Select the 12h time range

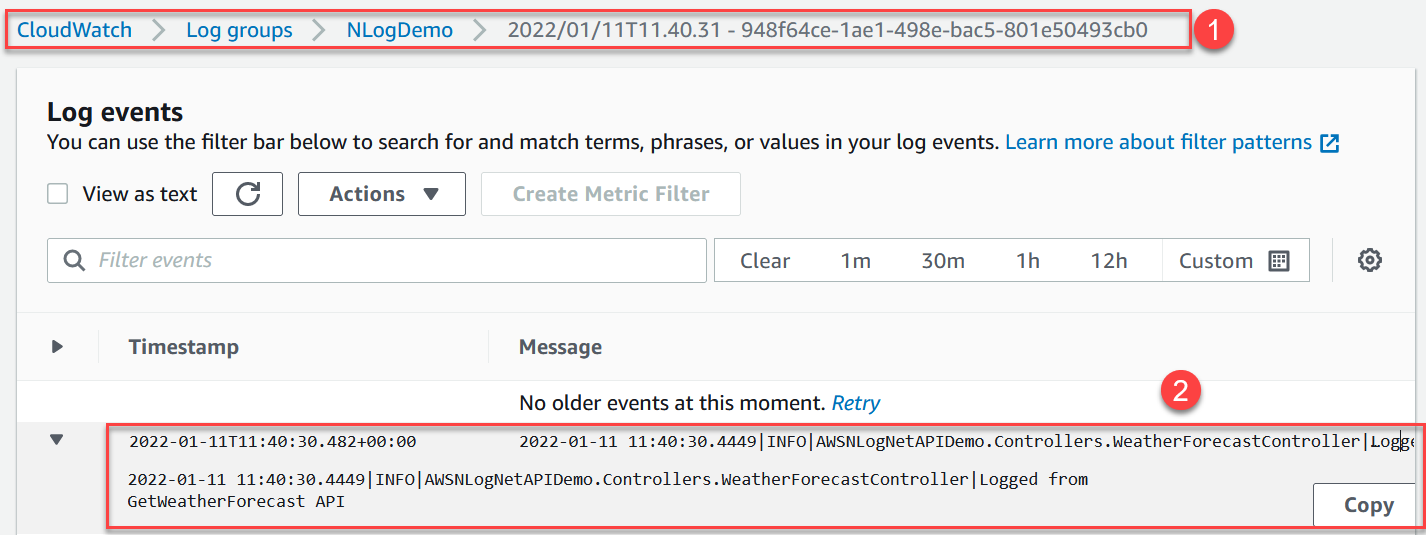point(1108,260)
